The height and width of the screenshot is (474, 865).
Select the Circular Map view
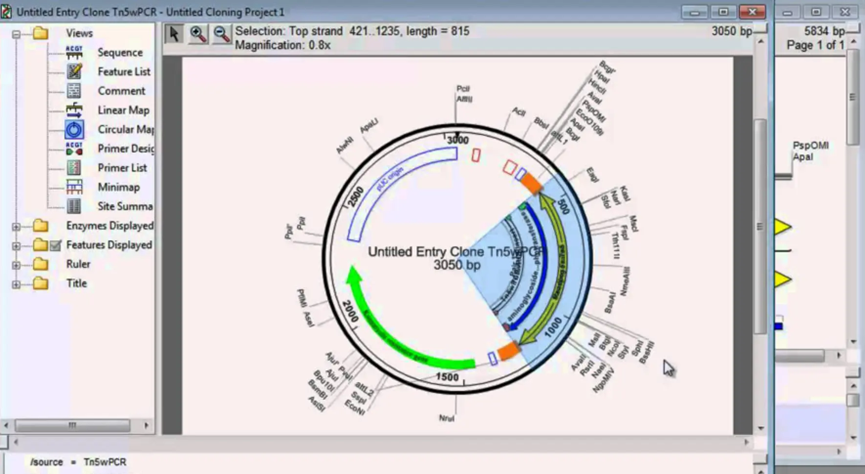click(125, 129)
